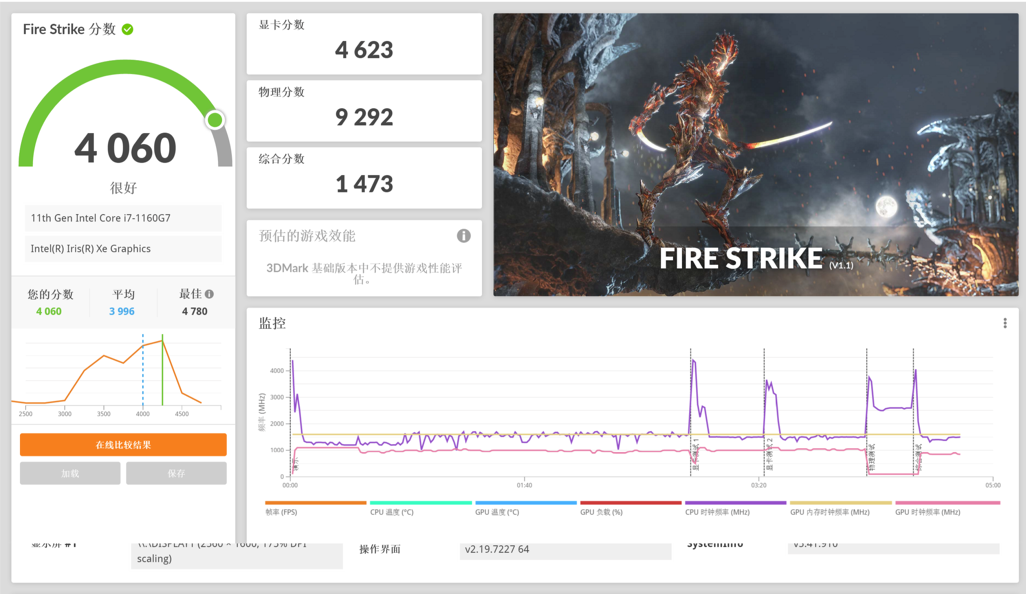The height and width of the screenshot is (594, 1026).
Task: Click the Fire Strike 分数 title
Action: coord(69,29)
